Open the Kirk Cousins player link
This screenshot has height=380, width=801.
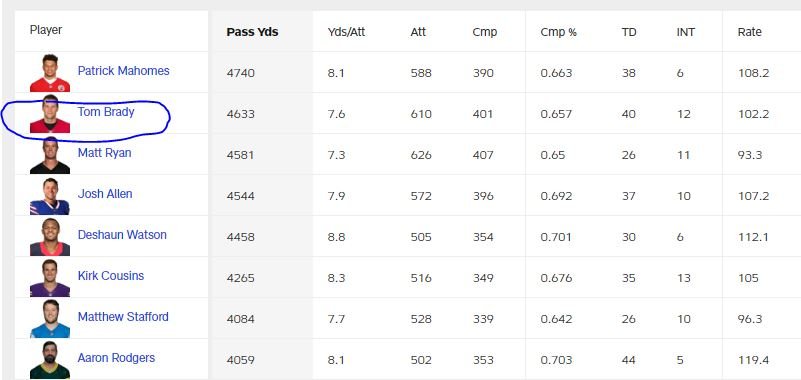111,275
